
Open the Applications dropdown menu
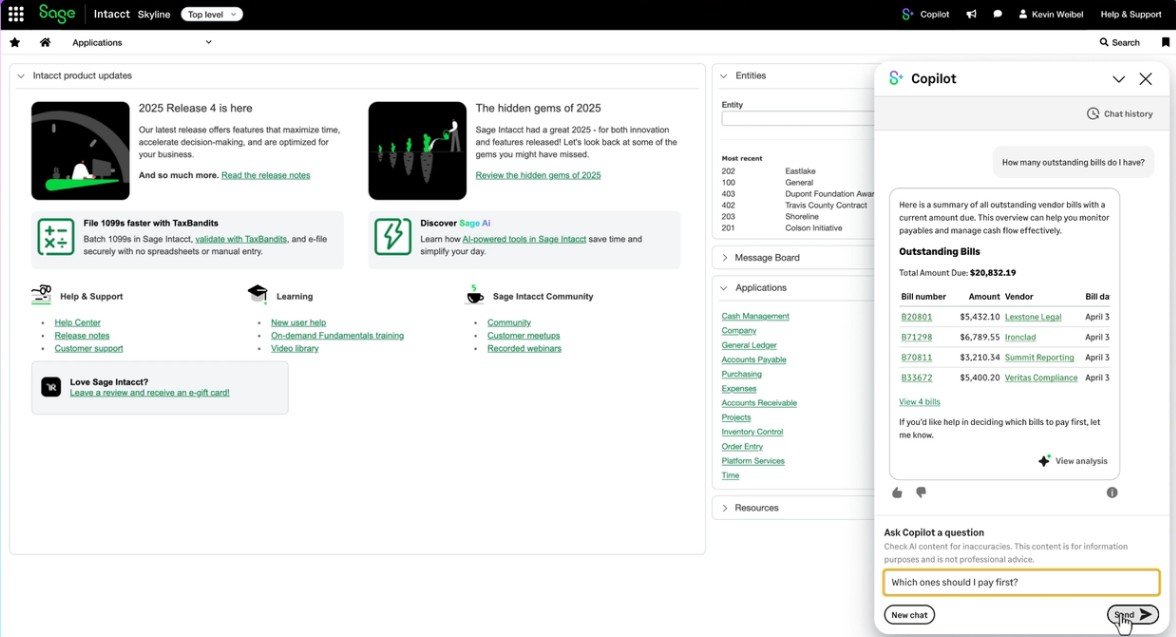tap(142, 43)
